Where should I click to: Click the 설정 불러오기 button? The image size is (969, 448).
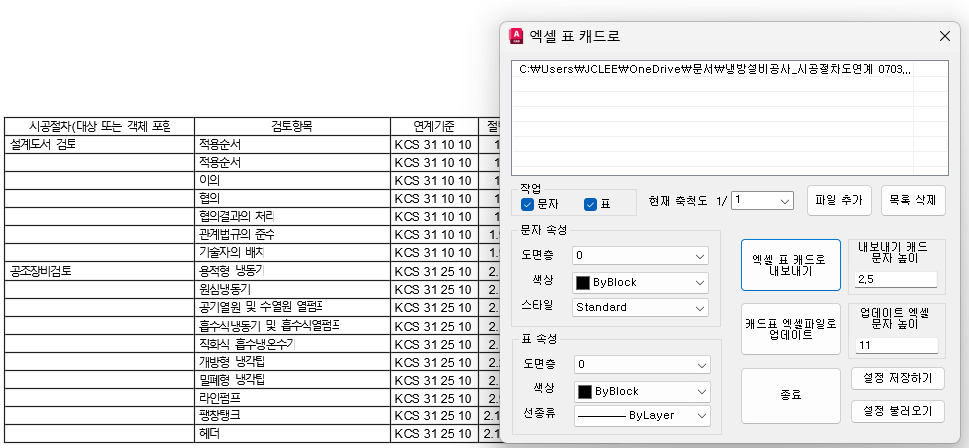pos(897,410)
